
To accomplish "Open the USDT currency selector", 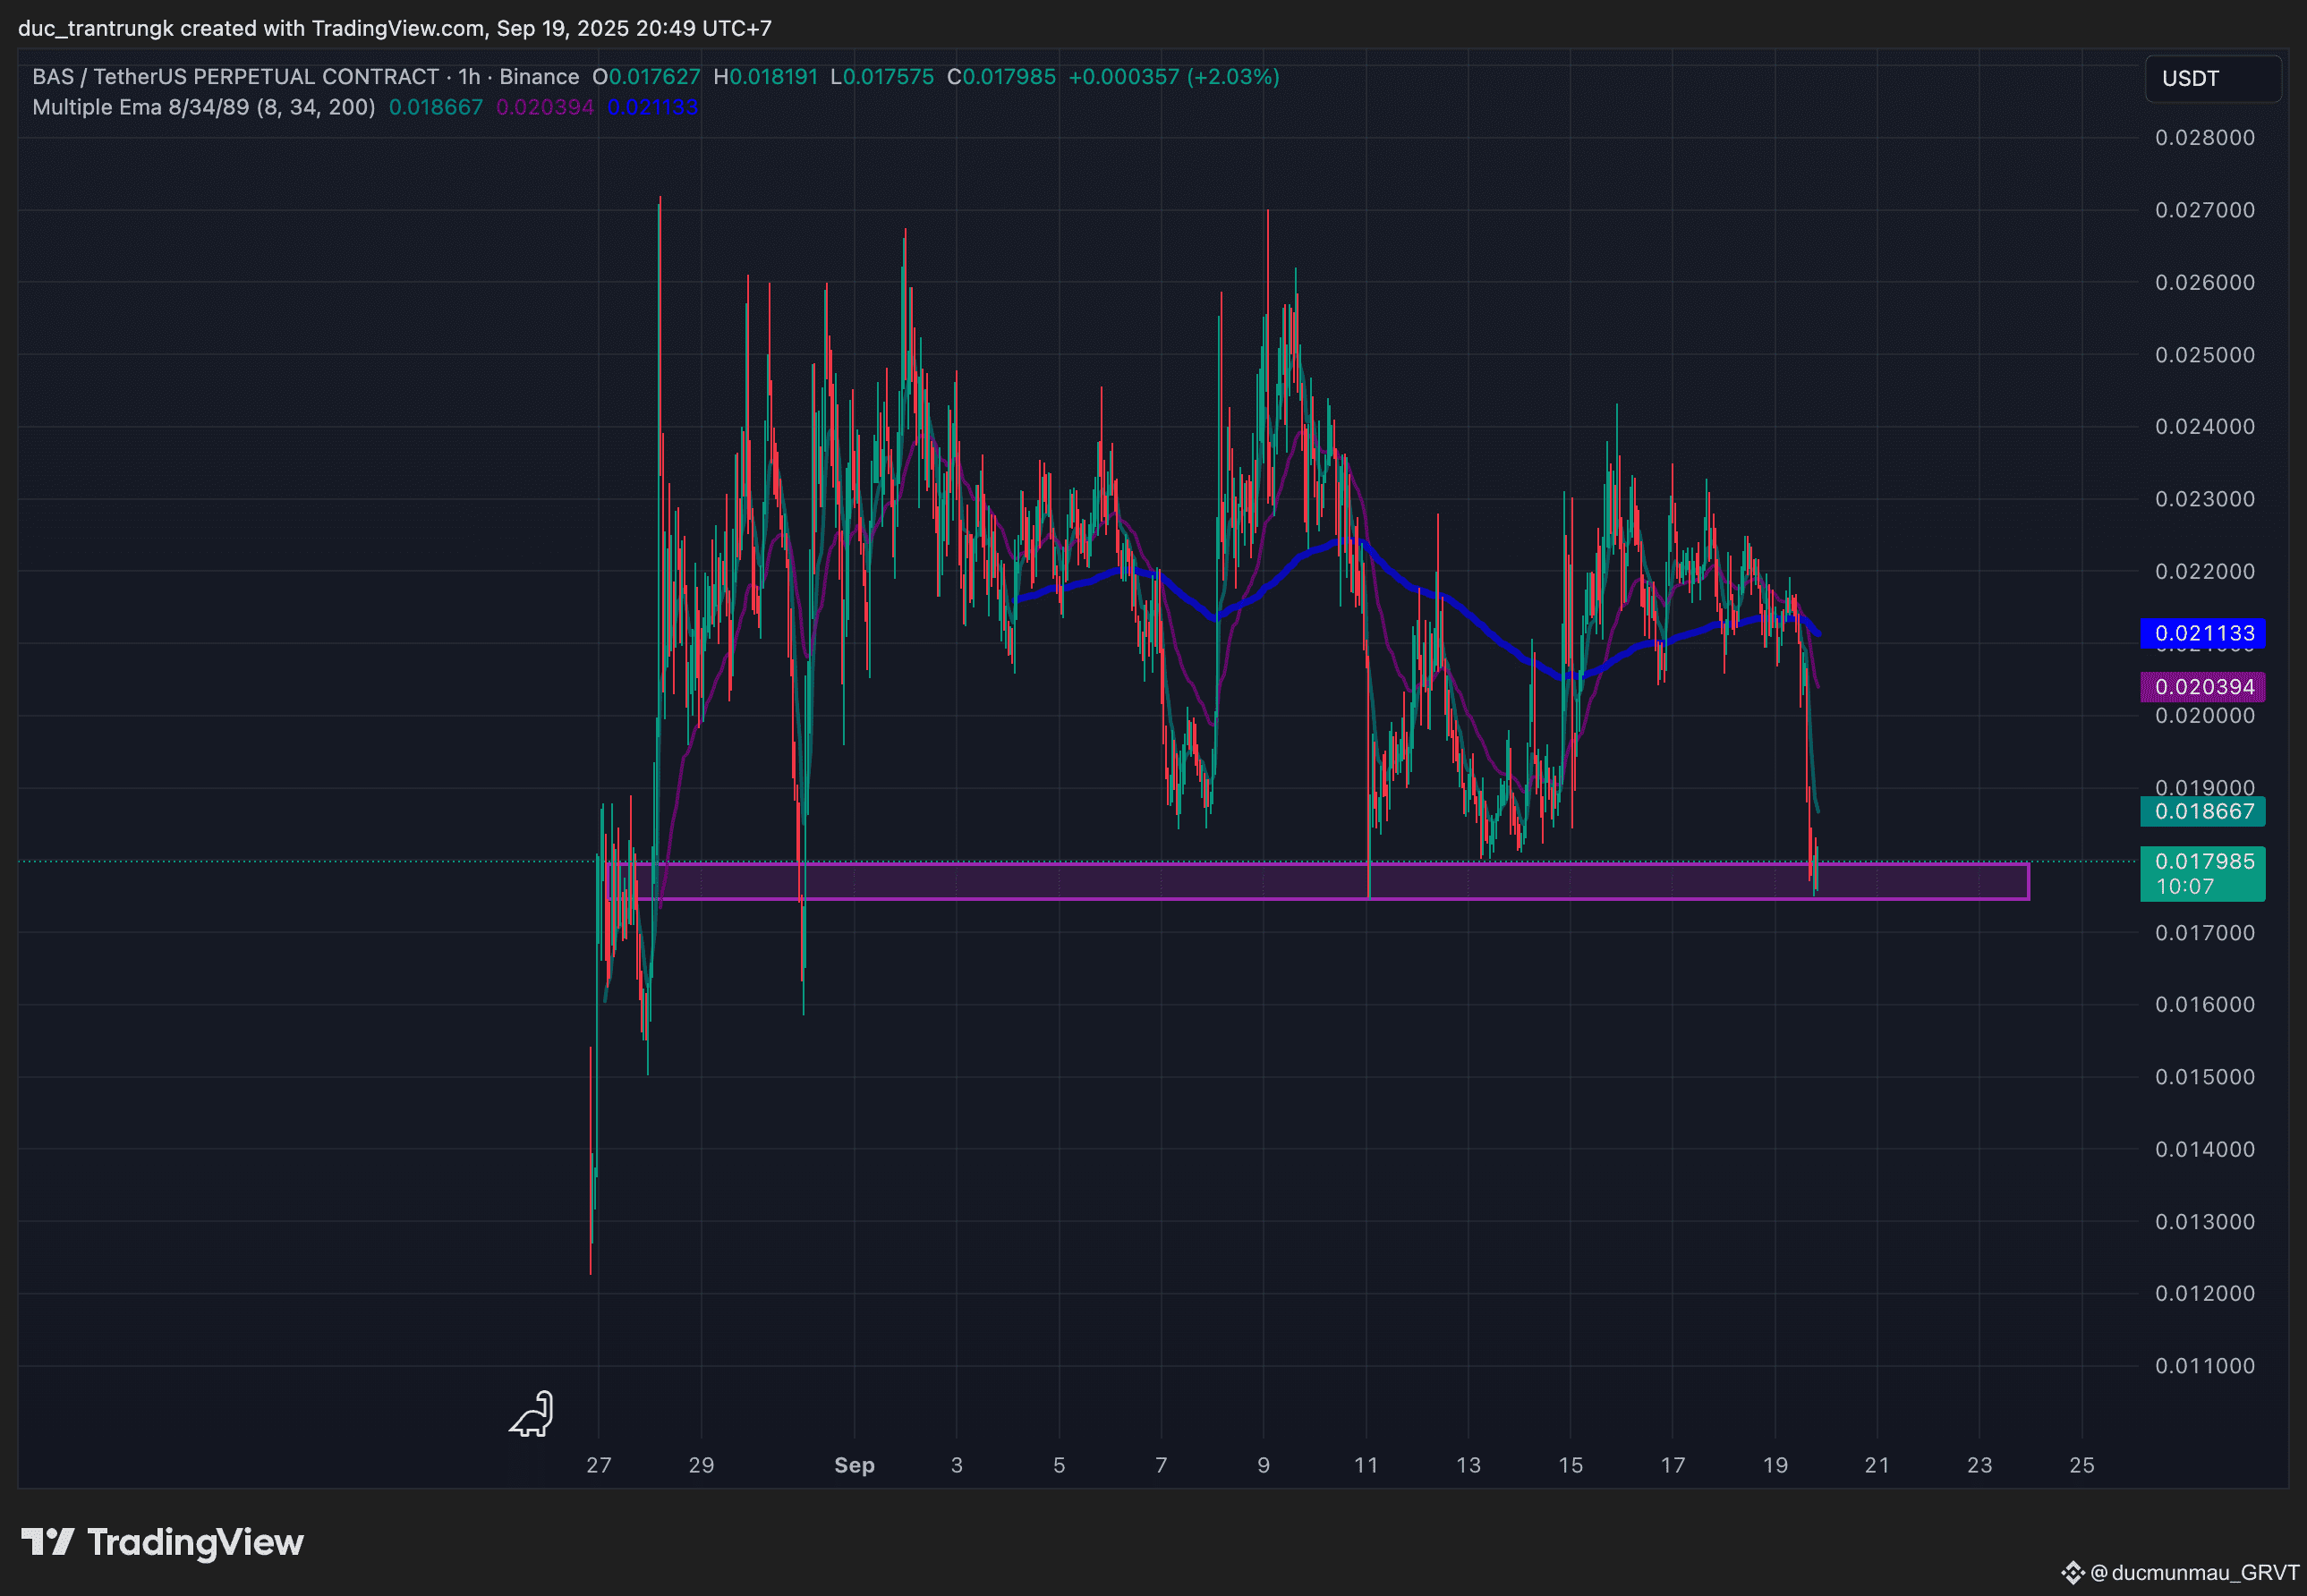I will click(2212, 78).
